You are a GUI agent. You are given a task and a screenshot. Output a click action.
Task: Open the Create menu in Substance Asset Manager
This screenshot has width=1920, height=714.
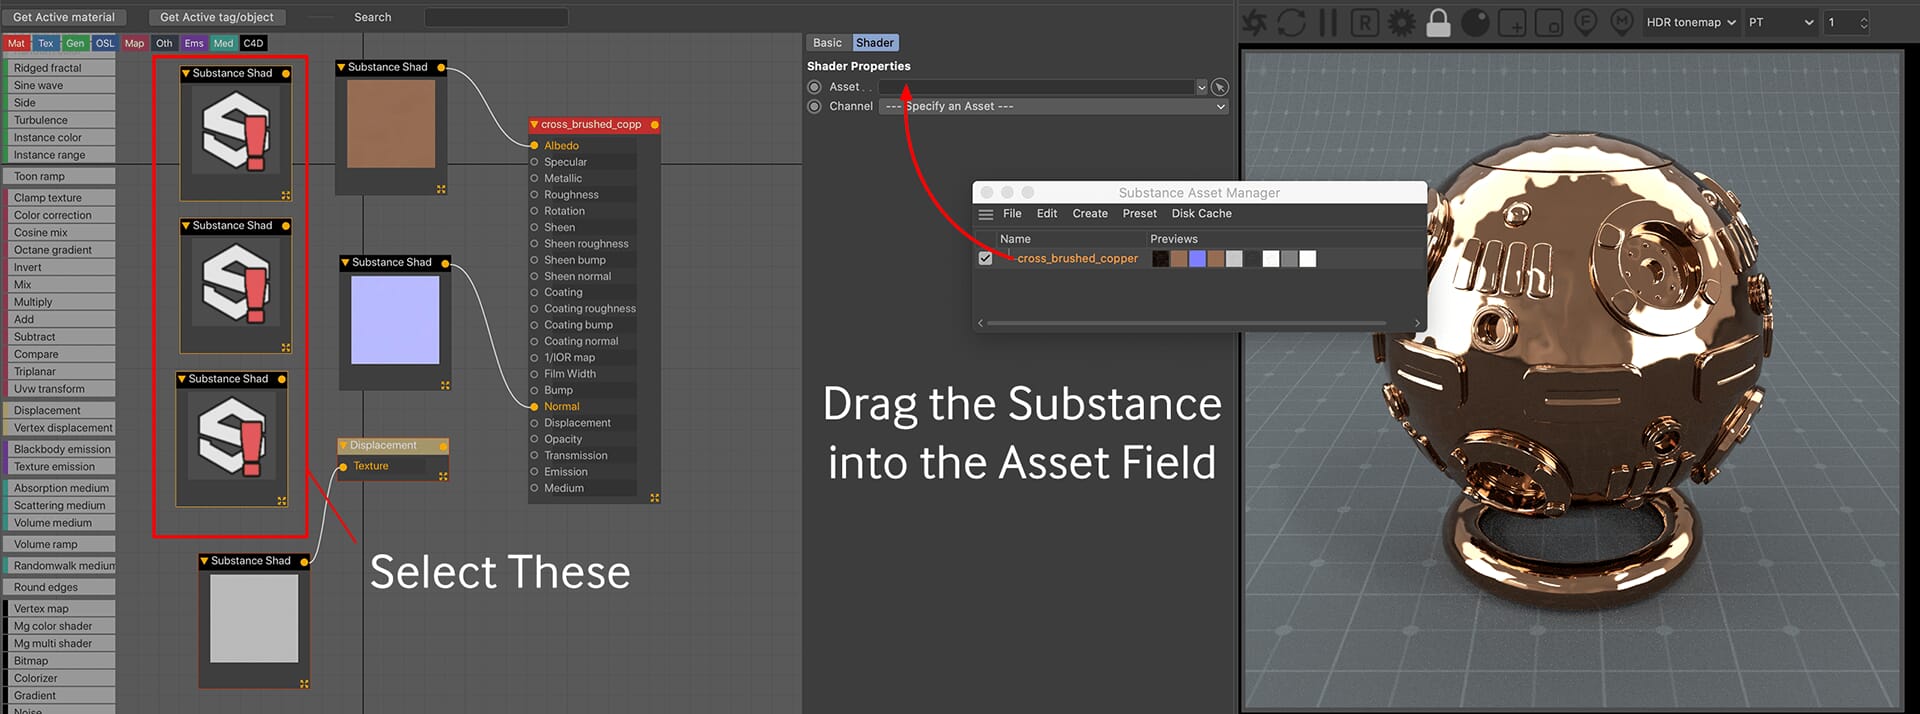click(1090, 214)
